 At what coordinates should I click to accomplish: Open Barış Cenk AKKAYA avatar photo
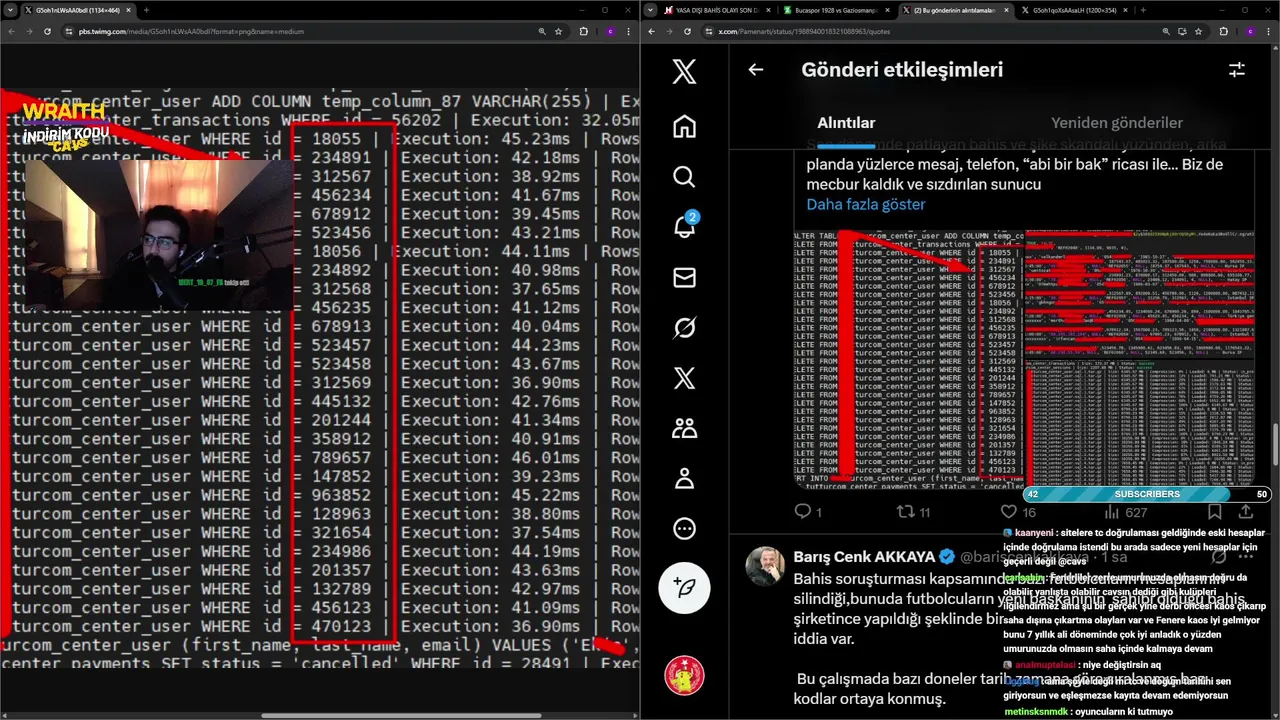tap(765, 566)
